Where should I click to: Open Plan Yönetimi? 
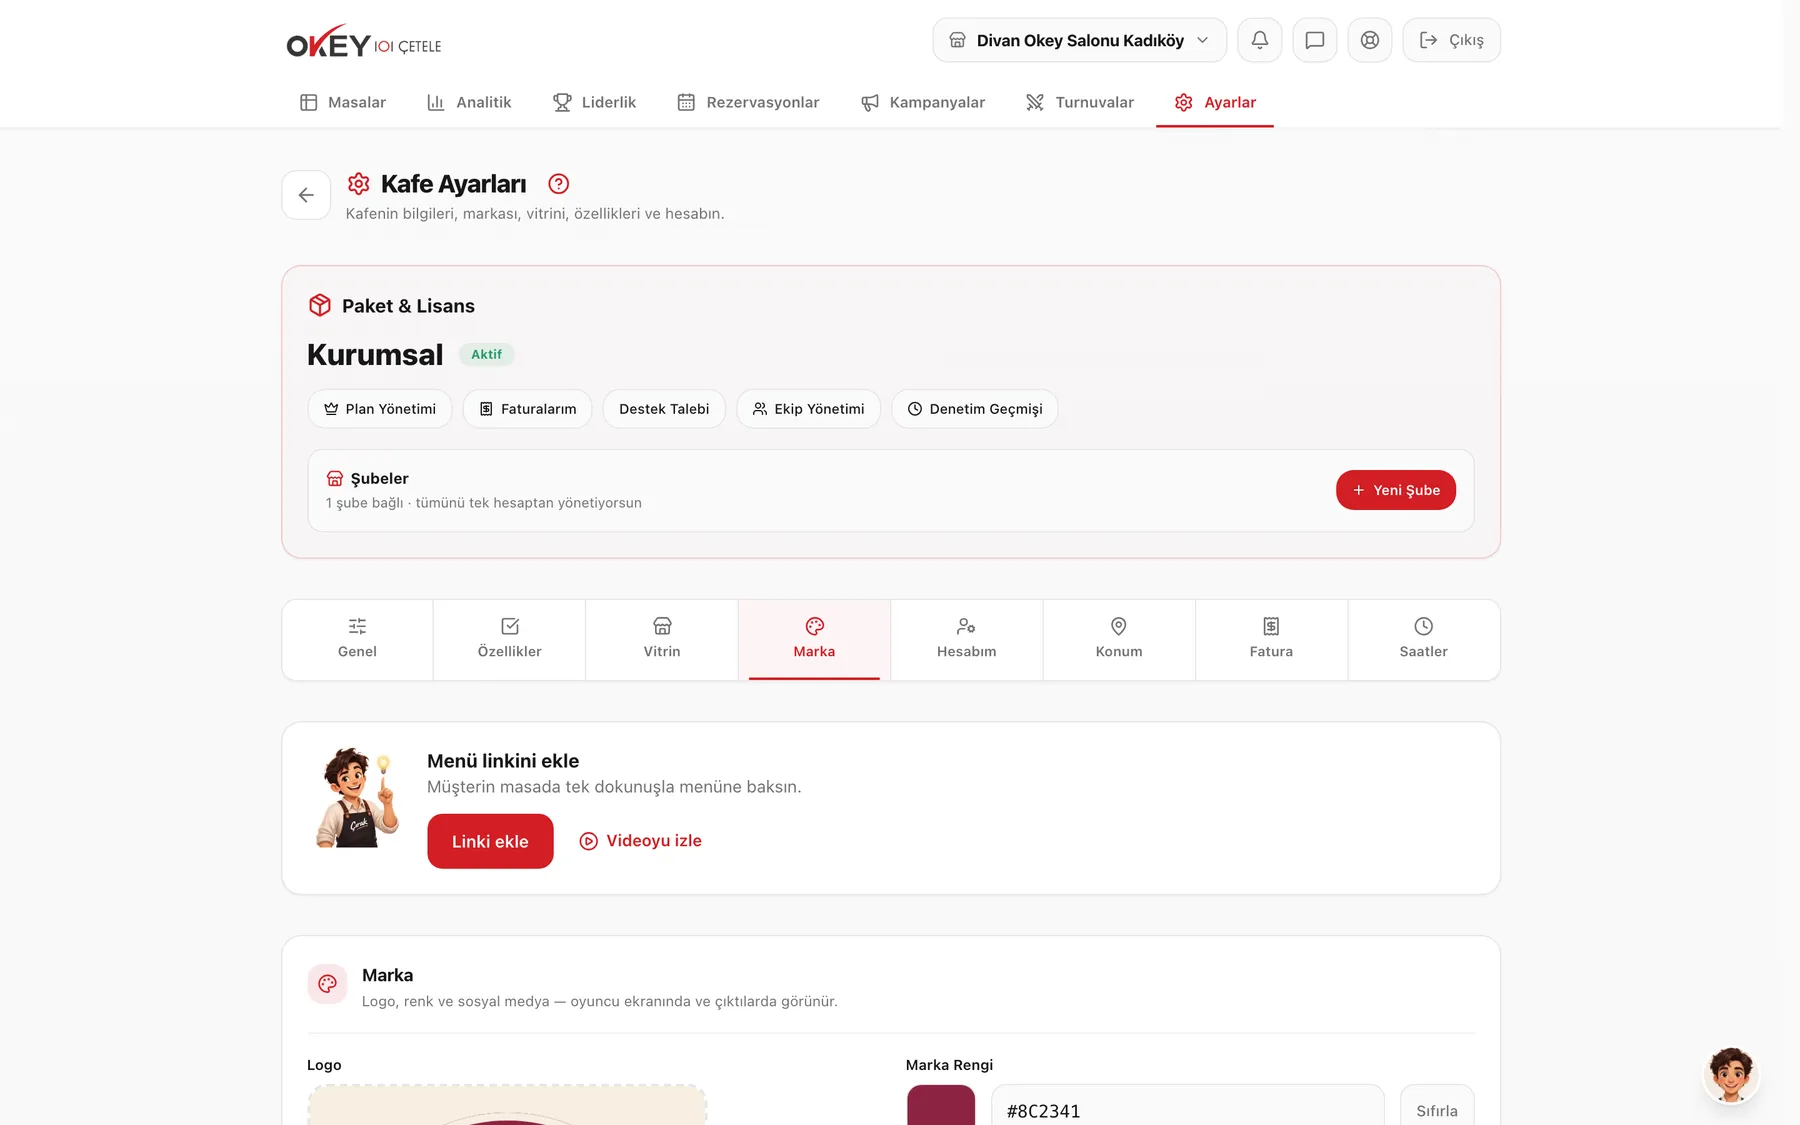point(380,409)
